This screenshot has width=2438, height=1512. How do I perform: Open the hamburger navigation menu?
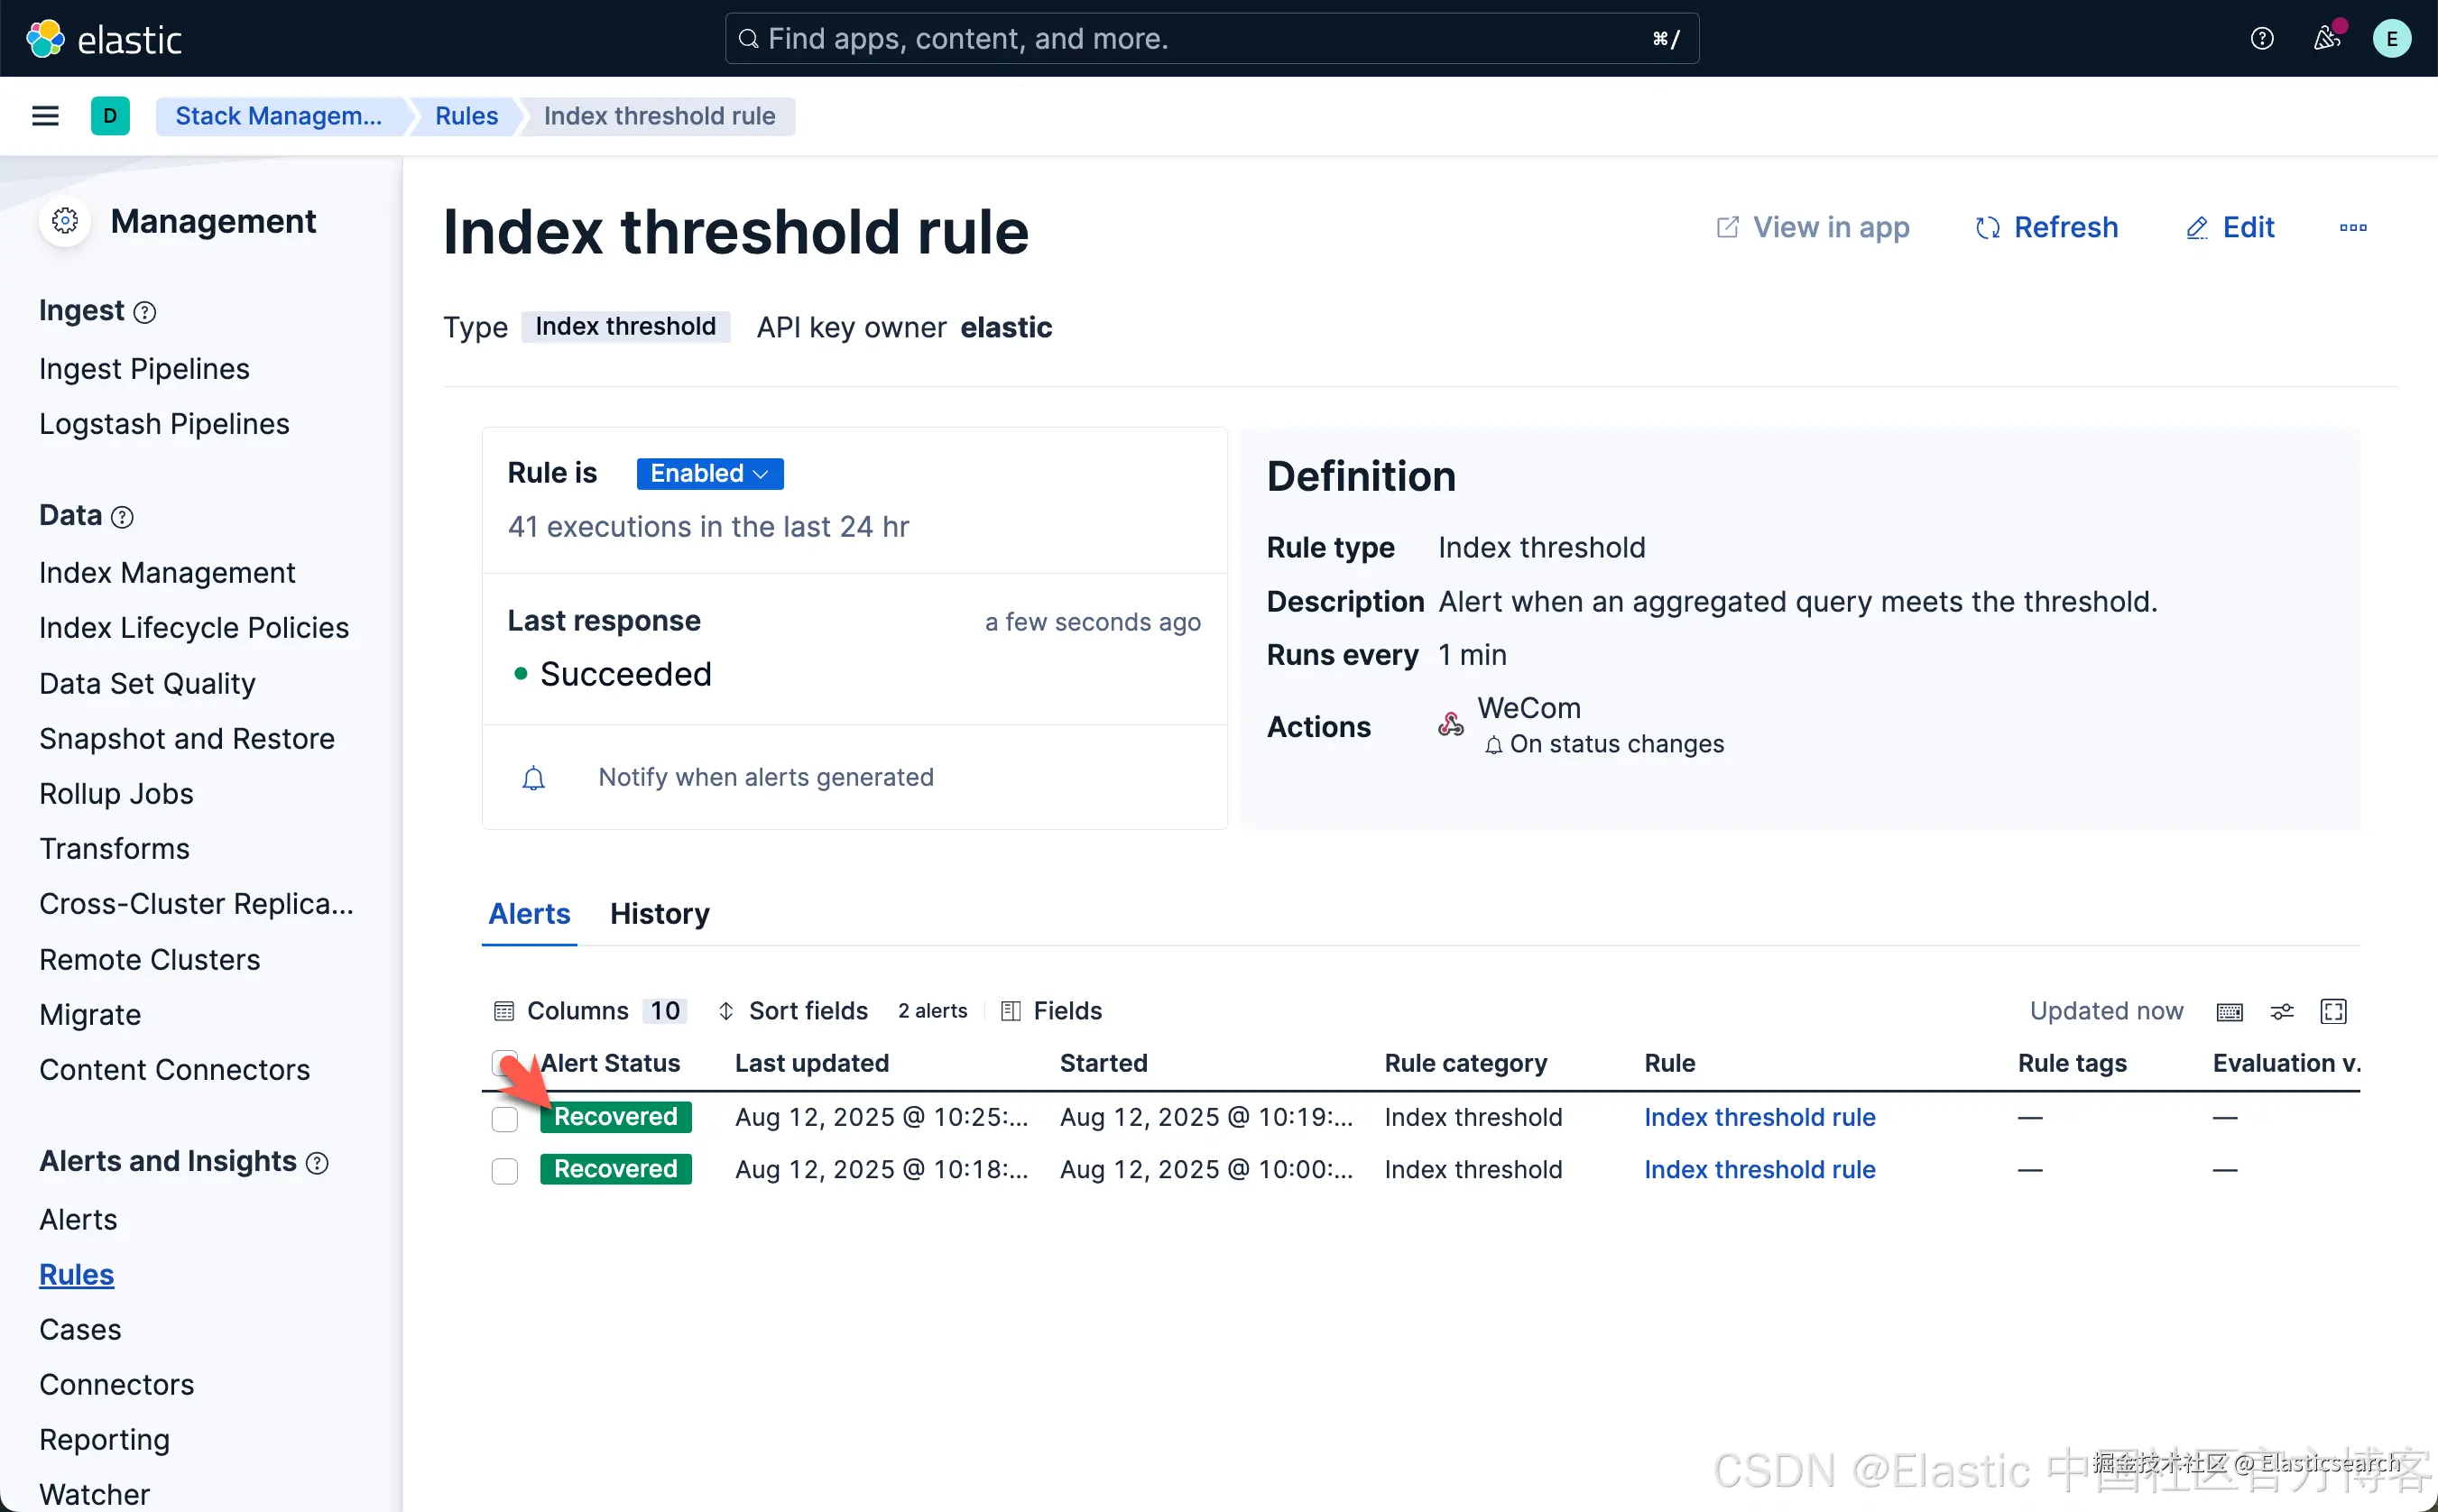[x=45, y=116]
